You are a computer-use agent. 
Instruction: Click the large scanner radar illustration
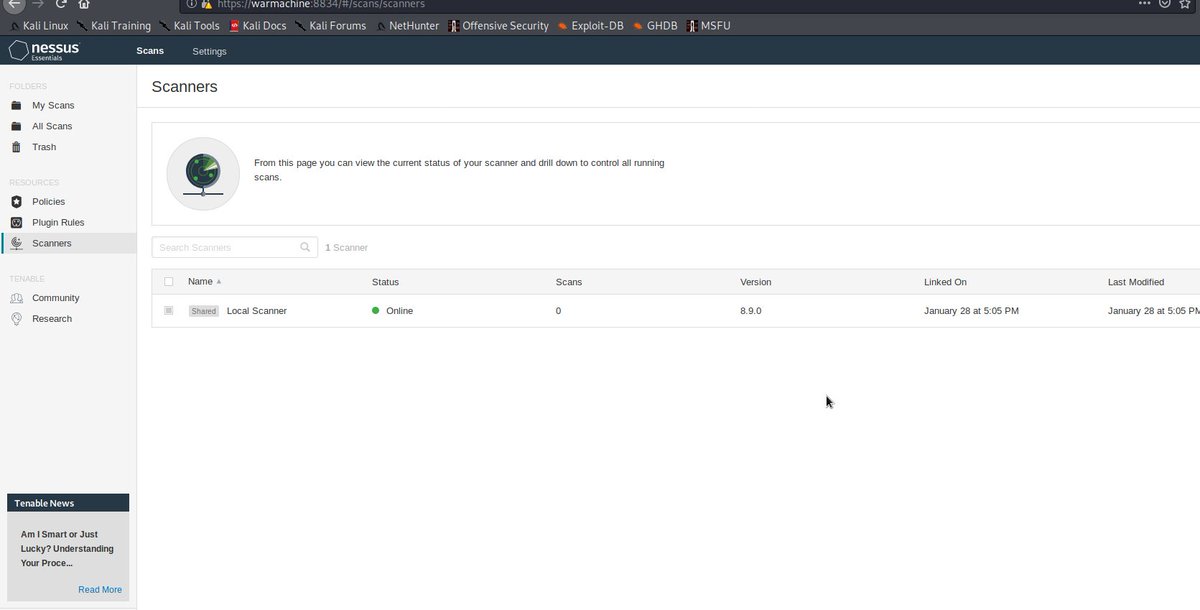tap(203, 174)
